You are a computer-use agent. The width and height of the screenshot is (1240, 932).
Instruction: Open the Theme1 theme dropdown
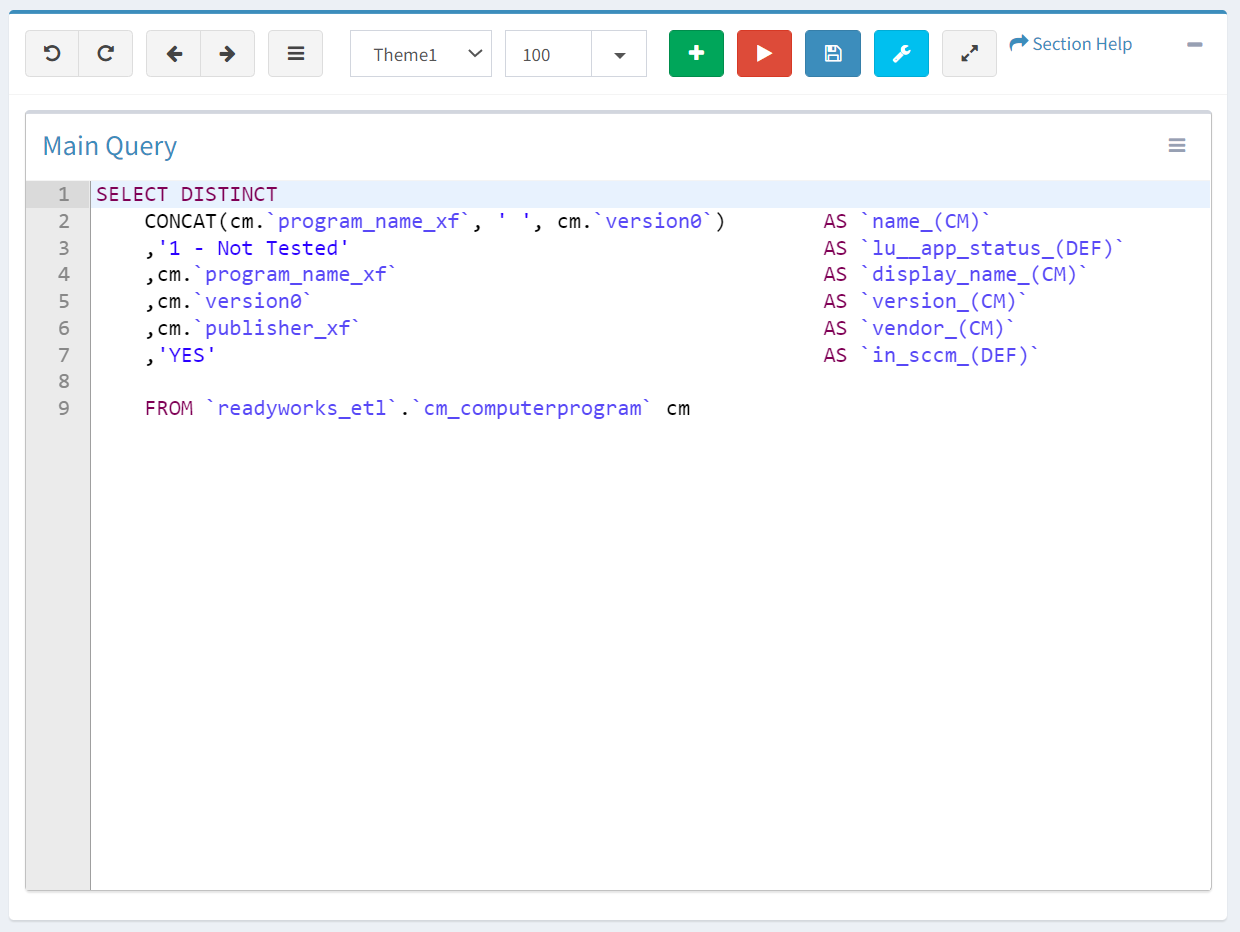click(421, 54)
